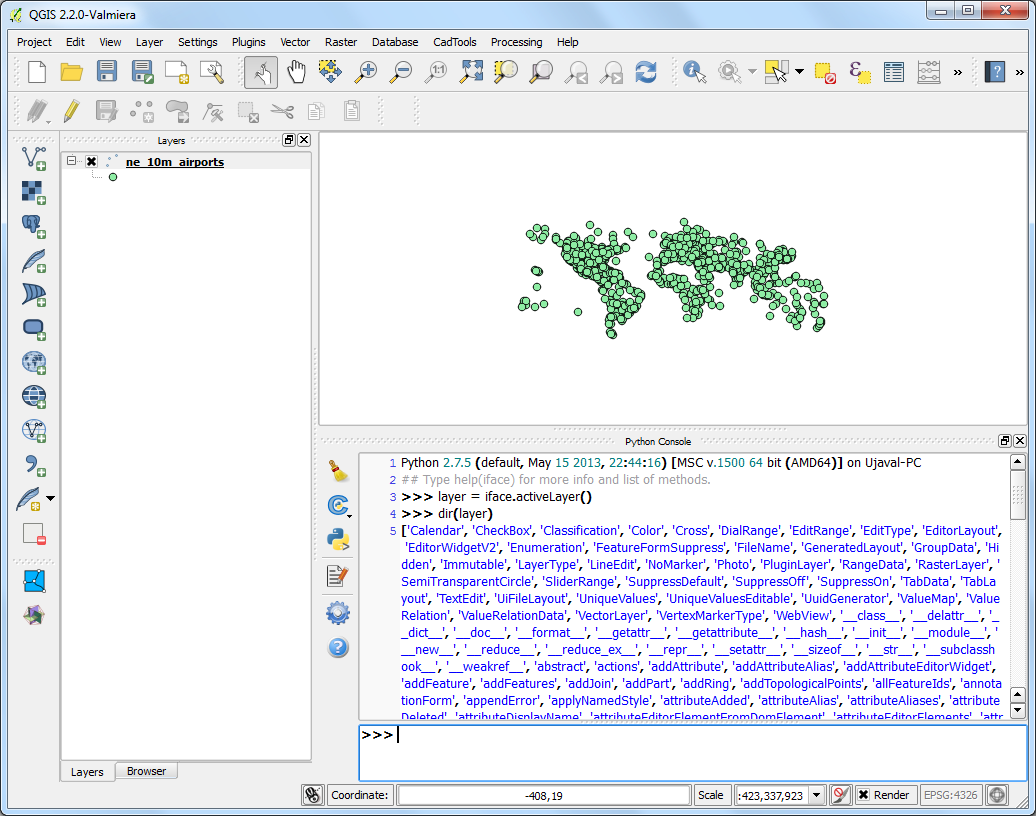The width and height of the screenshot is (1036, 816).
Task: Open the Plugins menu
Action: (248, 42)
